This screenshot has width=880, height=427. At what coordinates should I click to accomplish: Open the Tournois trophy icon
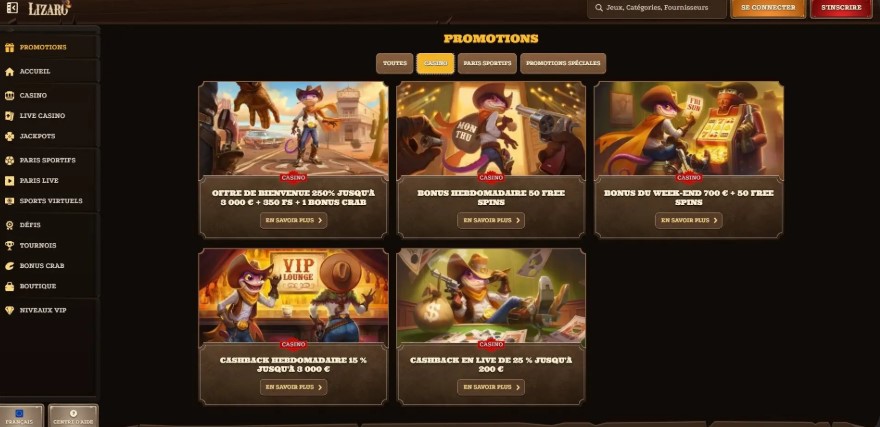[x=10, y=245]
